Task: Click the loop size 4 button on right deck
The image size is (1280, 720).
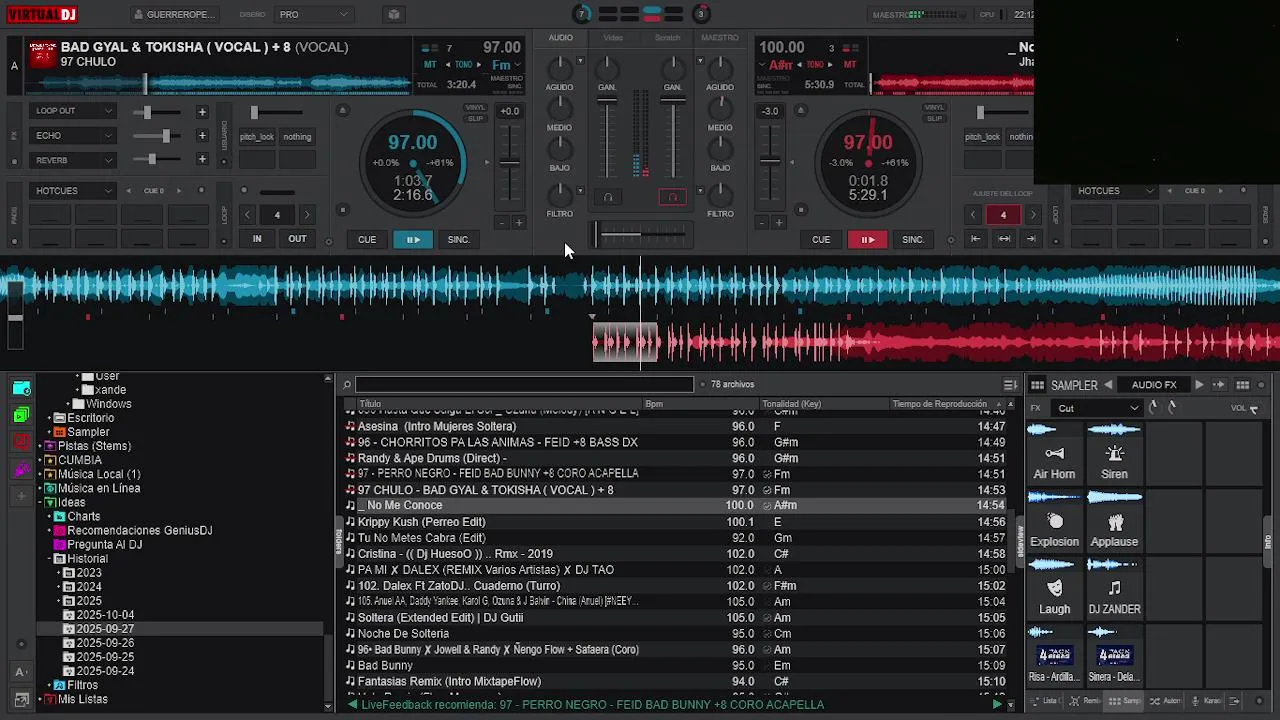Action: [1003, 215]
